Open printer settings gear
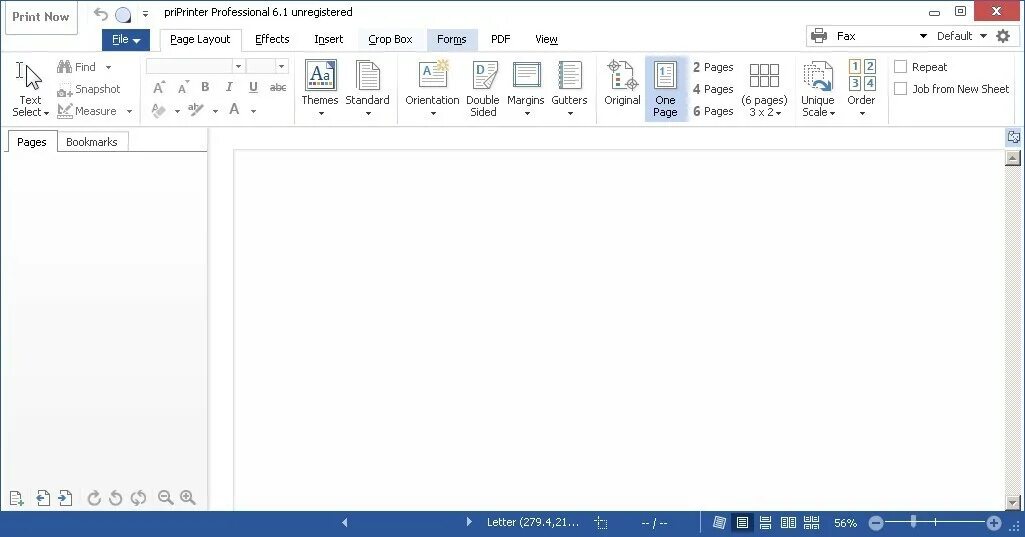Screen dimensions: 1025x537 [1003, 37]
